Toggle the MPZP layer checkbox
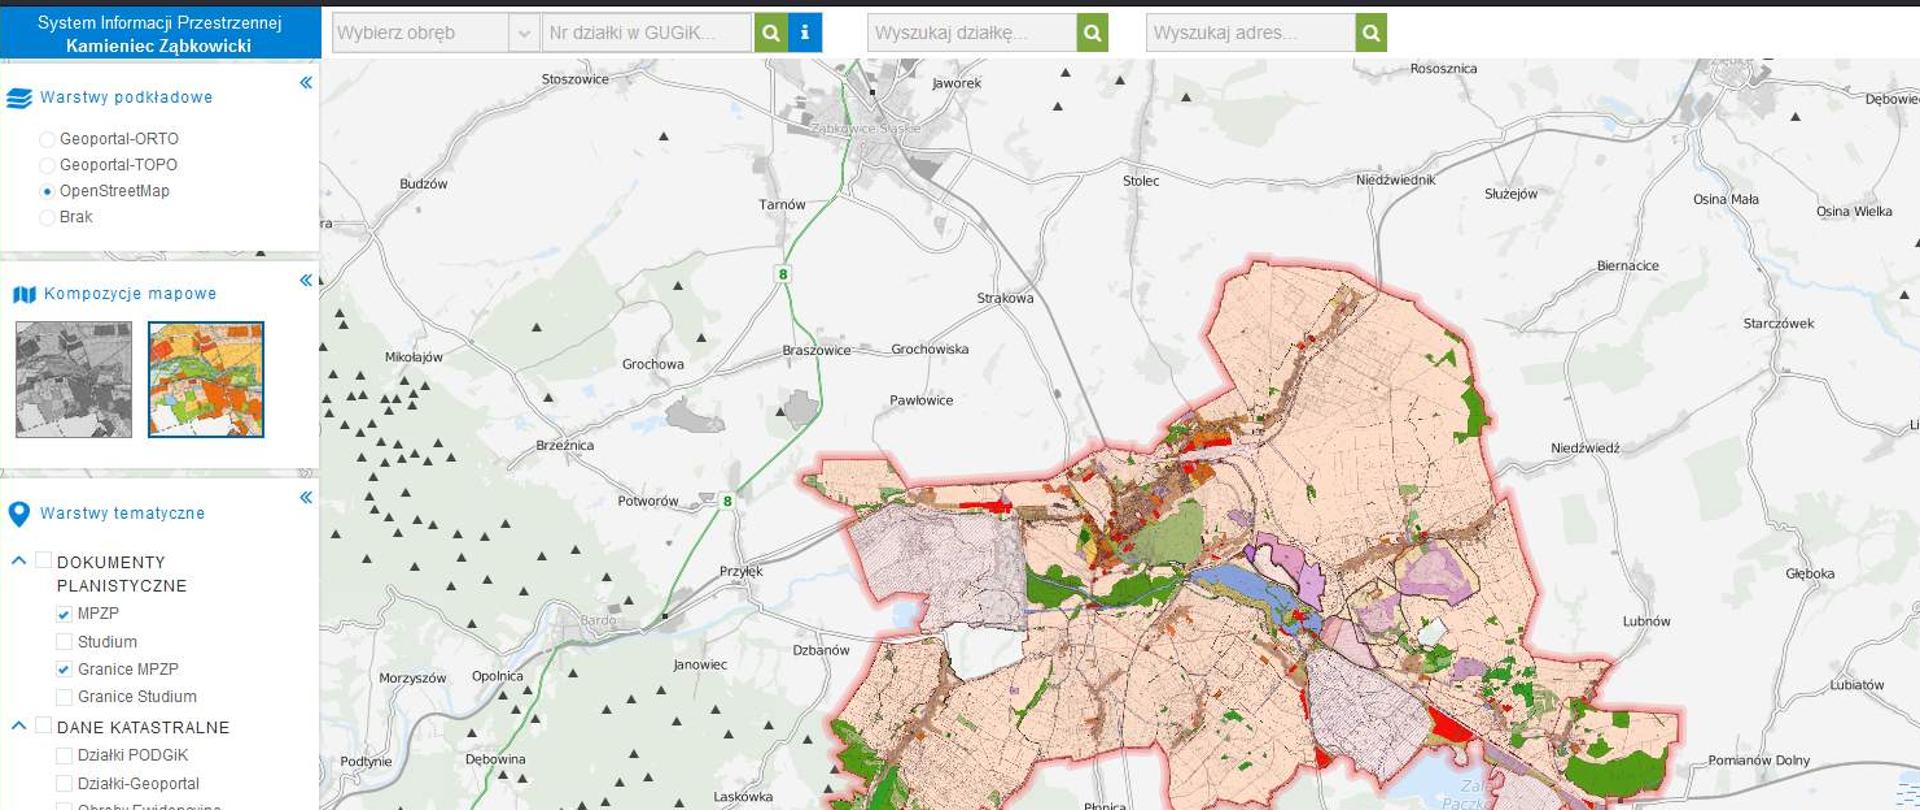This screenshot has width=1920, height=810. click(x=64, y=614)
